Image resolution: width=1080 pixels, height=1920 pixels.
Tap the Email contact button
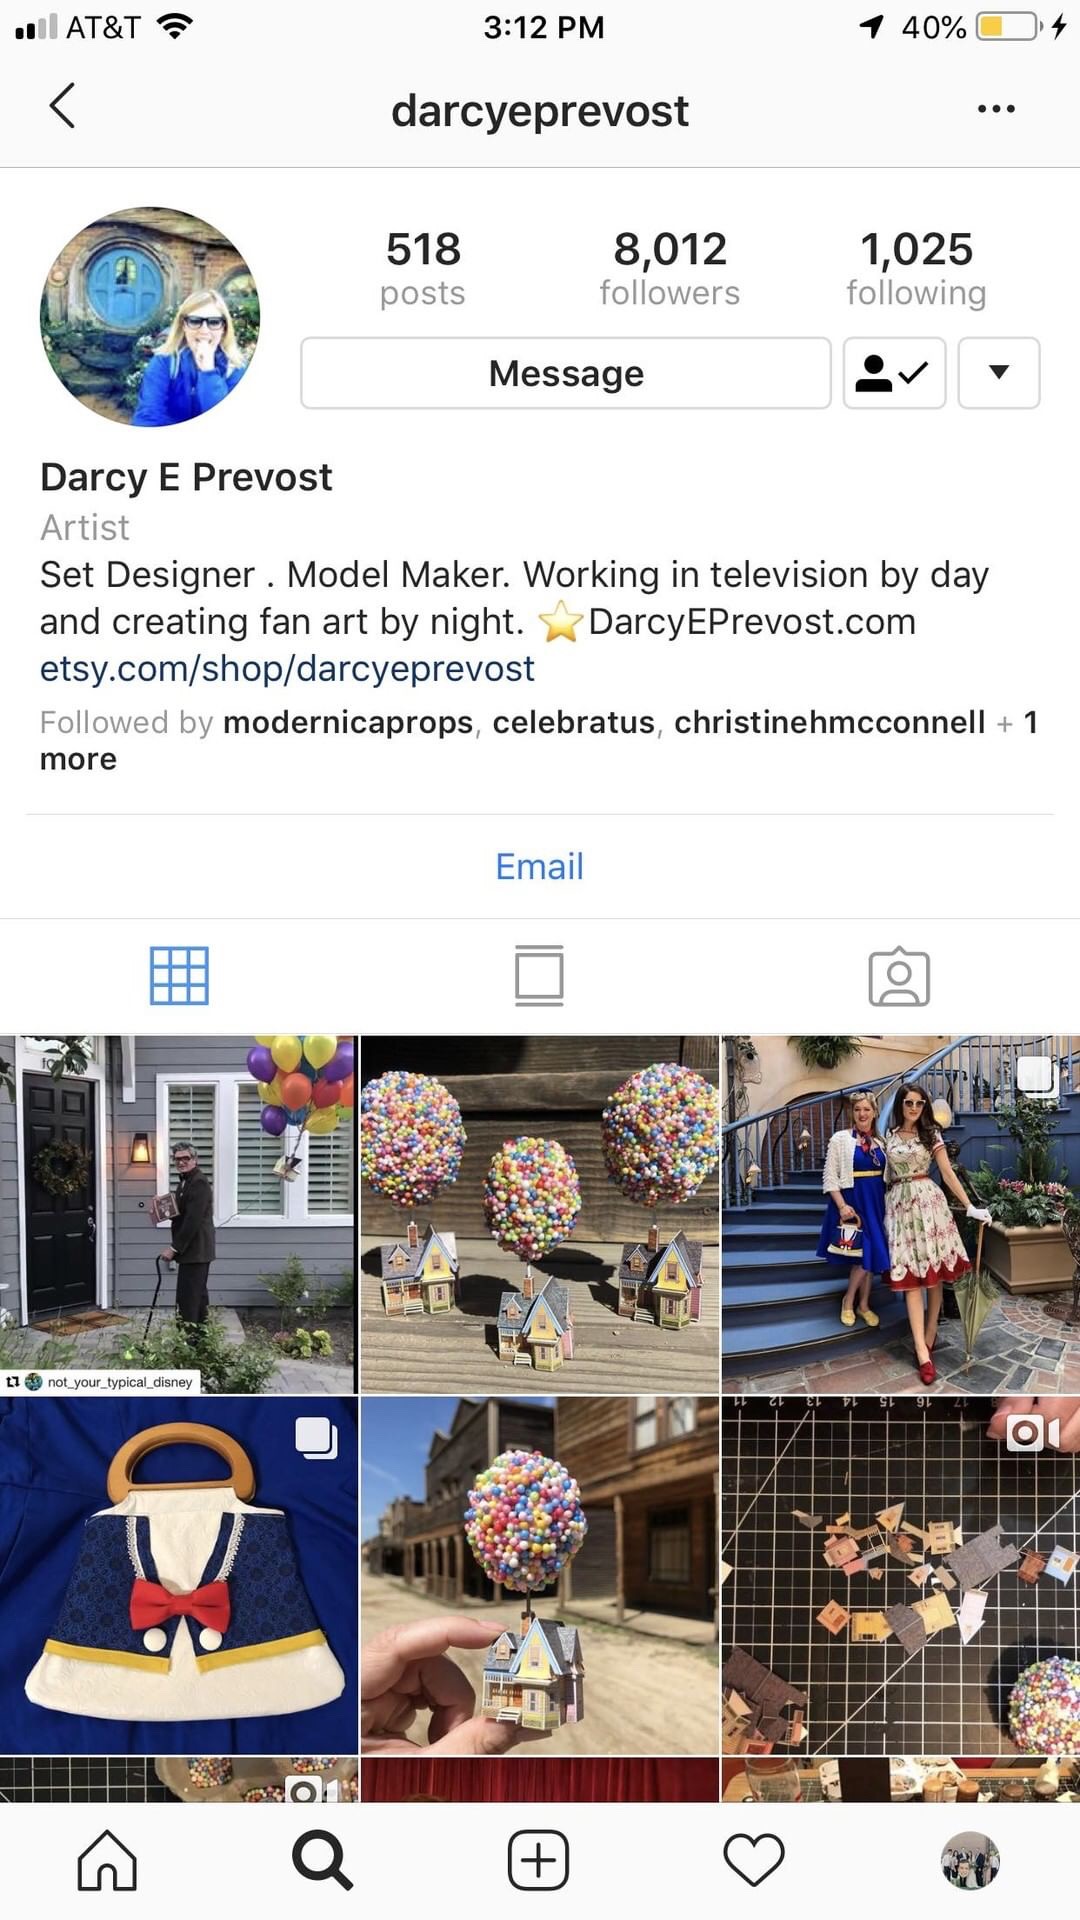pyautogui.click(x=540, y=867)
